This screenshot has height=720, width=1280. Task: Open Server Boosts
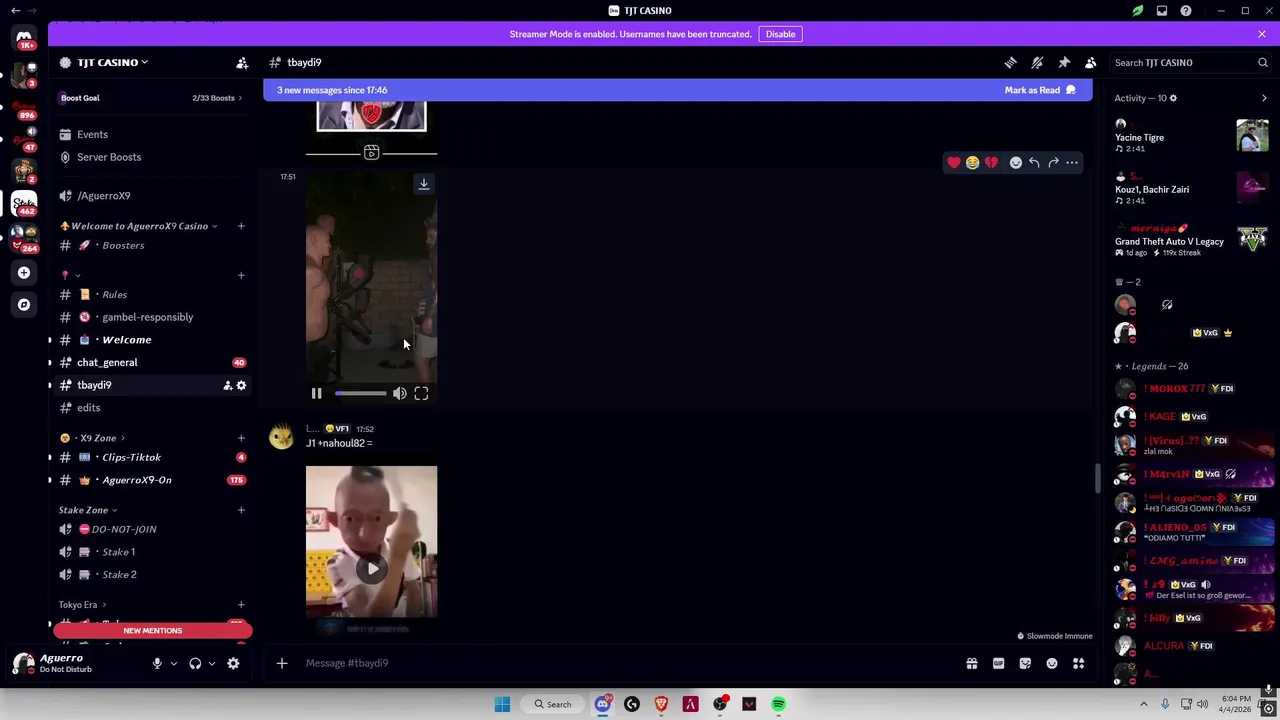pos(150,157)
